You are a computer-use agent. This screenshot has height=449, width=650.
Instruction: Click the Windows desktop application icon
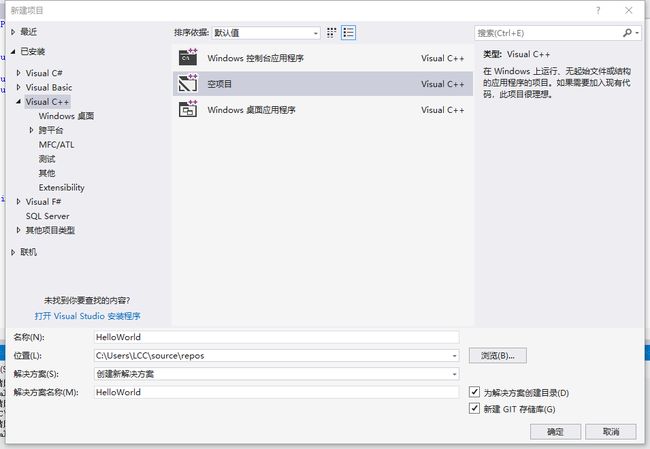pyautogui.click(x=188, y=109)
